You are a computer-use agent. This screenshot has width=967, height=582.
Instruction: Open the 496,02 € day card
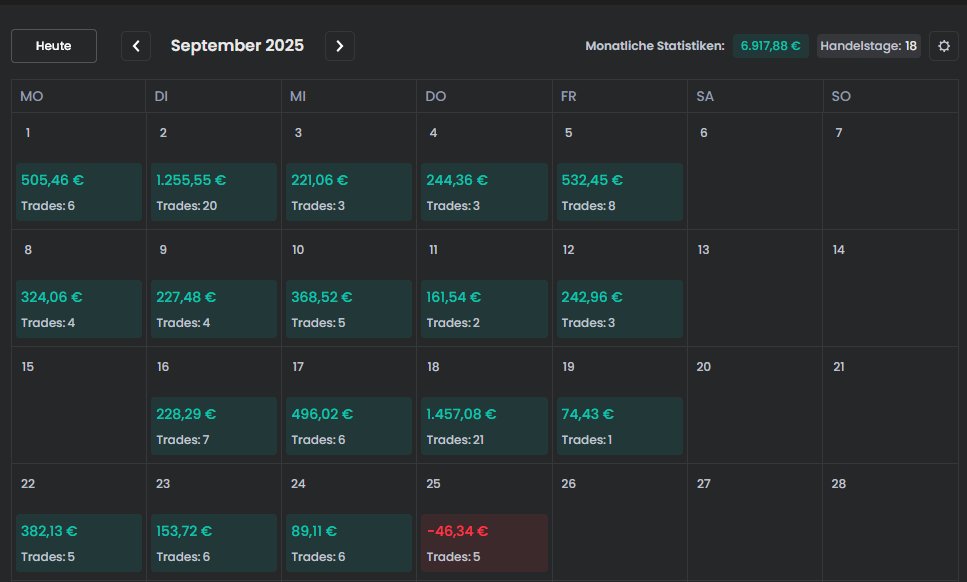pos(349,426)
